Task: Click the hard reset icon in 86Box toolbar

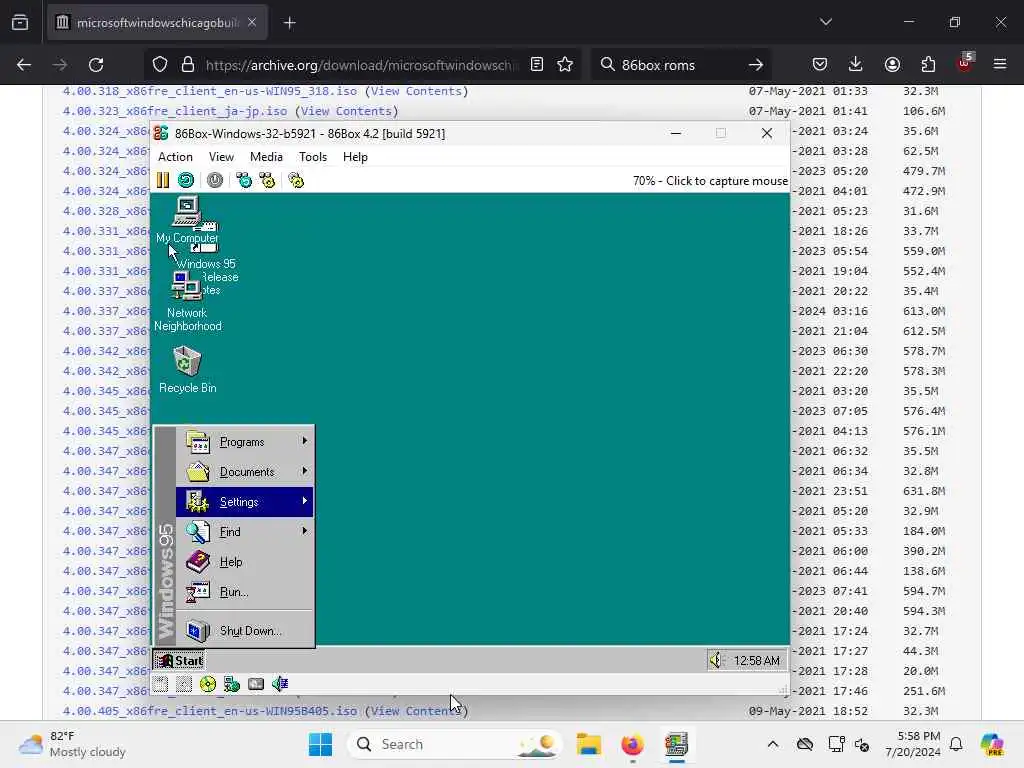Action: click(x=186, y=180)
